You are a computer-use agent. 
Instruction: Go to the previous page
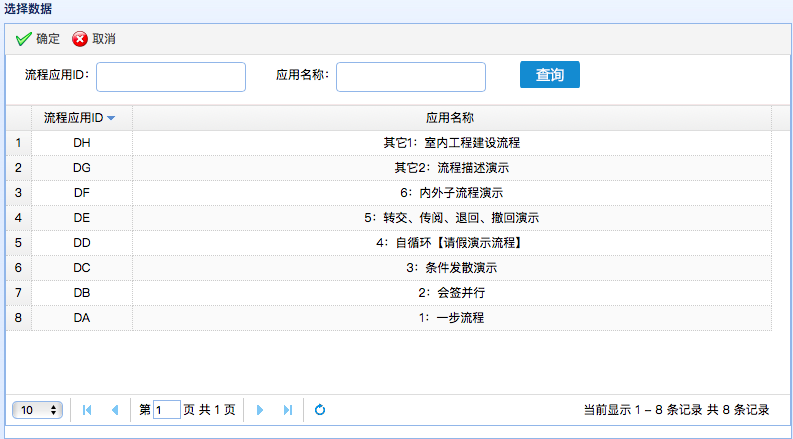tap(115, 410)
